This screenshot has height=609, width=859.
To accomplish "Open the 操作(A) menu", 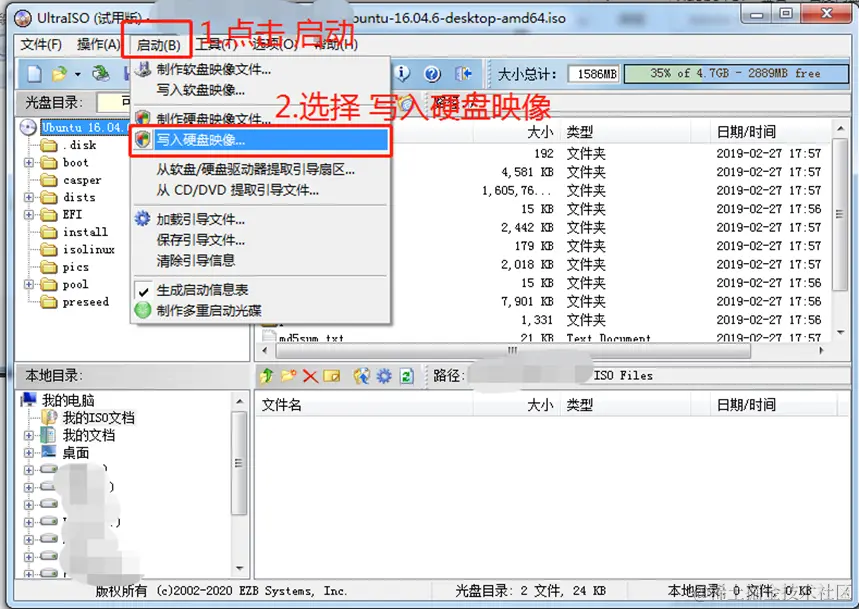I will pos(99,44).
